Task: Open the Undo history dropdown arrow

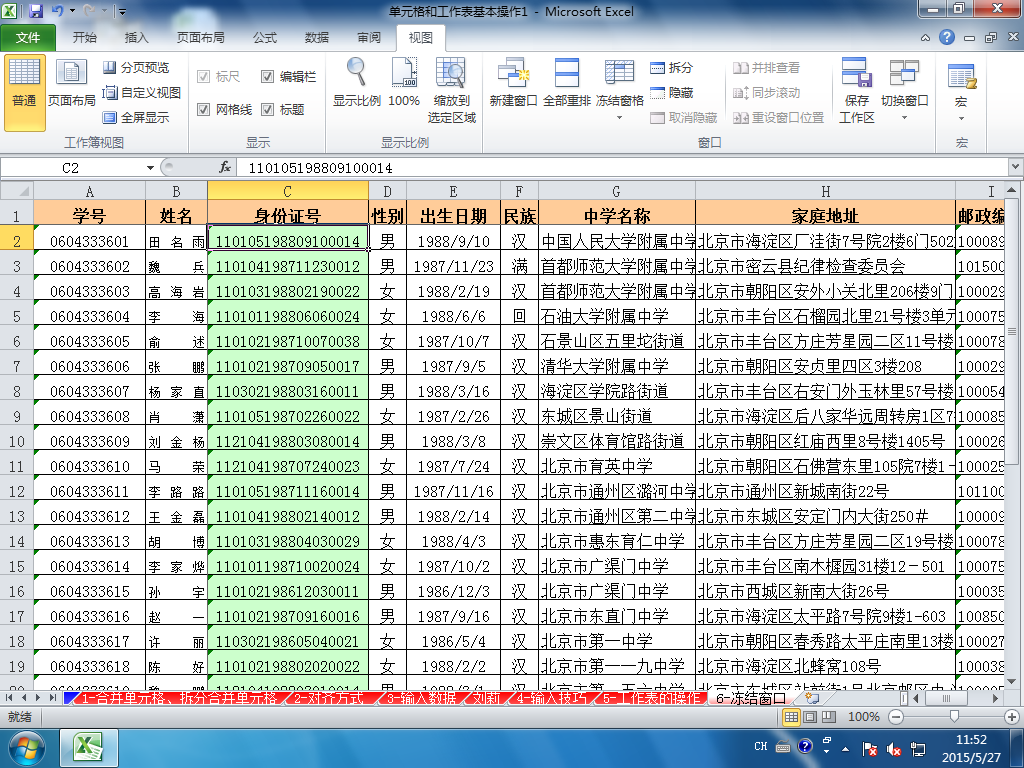Action: (72, 11)
